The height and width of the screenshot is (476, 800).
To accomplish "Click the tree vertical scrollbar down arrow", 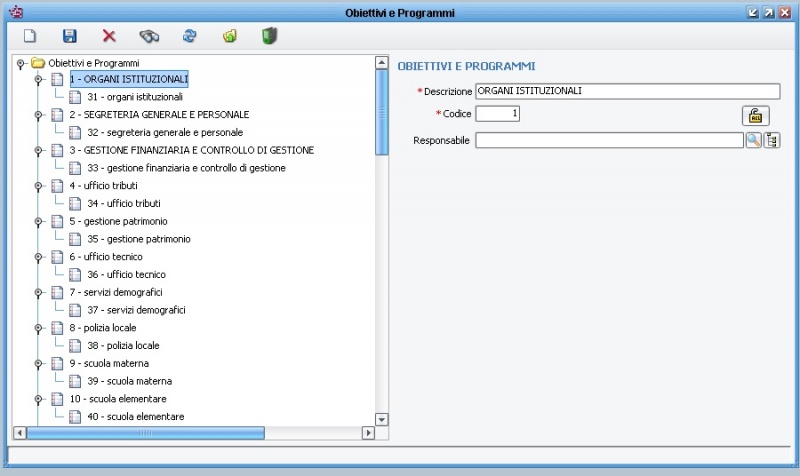I will [x=382, y=419].
